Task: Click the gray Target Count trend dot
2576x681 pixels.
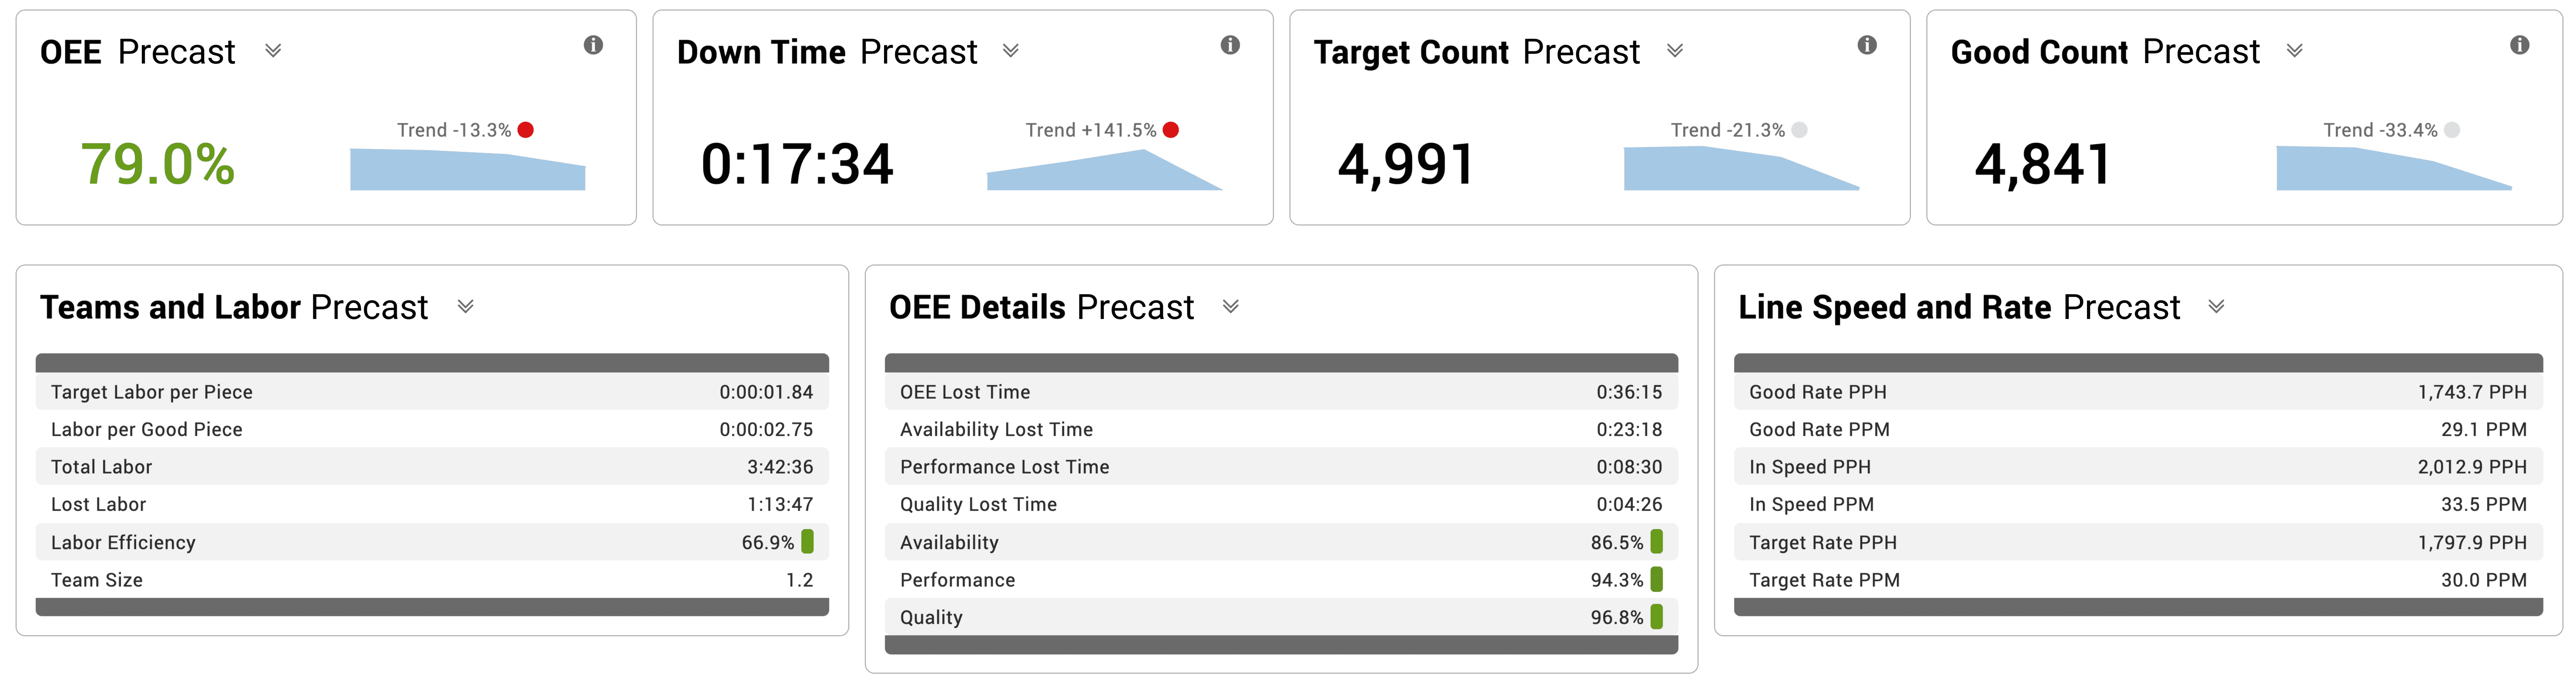Action: [x=1799, y=130]
